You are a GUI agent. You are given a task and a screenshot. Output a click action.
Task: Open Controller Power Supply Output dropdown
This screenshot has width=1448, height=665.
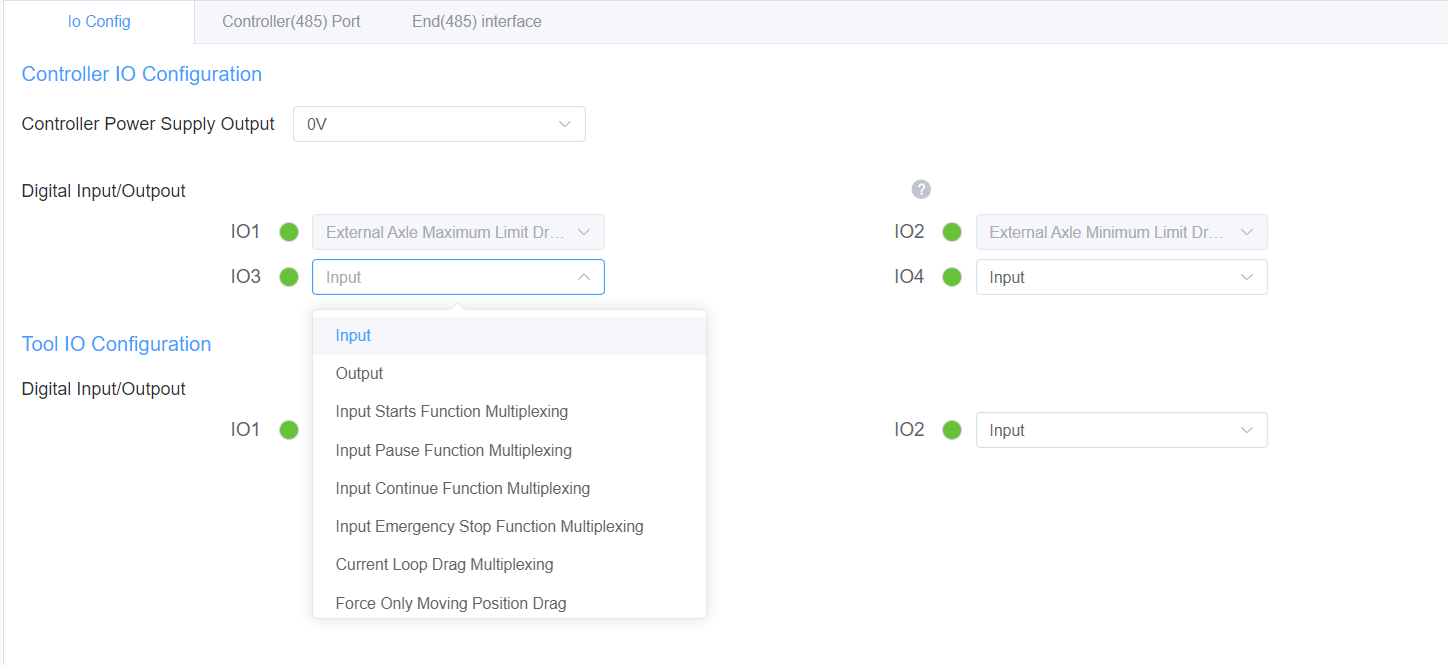tap(438, 124)
